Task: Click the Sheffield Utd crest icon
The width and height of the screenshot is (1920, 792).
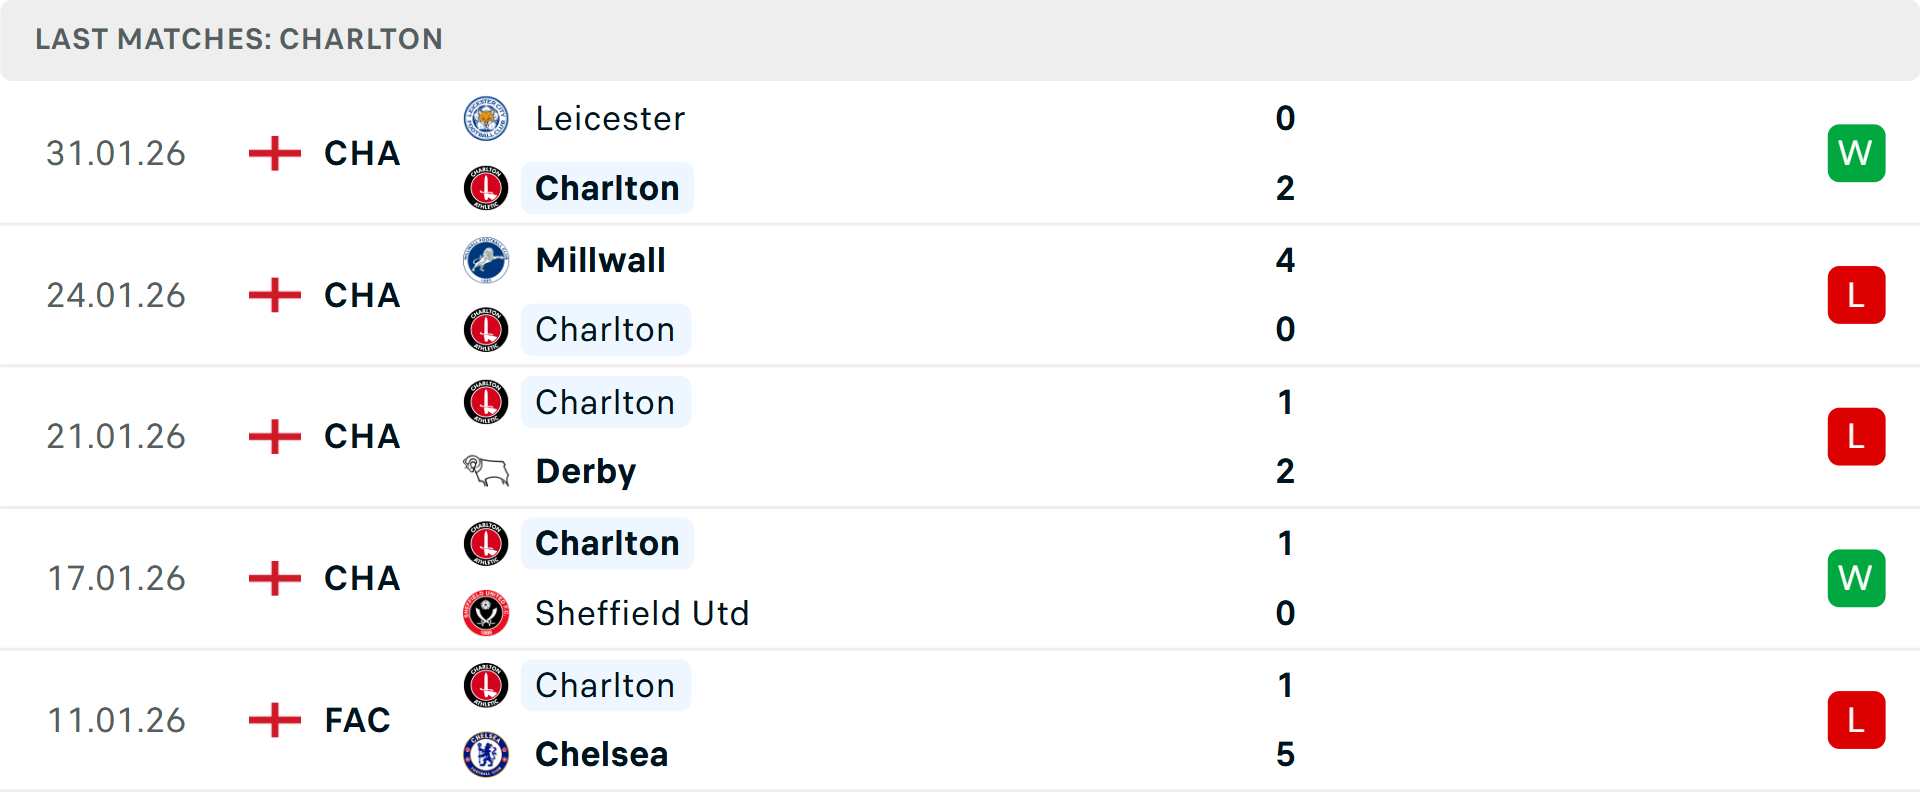Action: point(486,613)
